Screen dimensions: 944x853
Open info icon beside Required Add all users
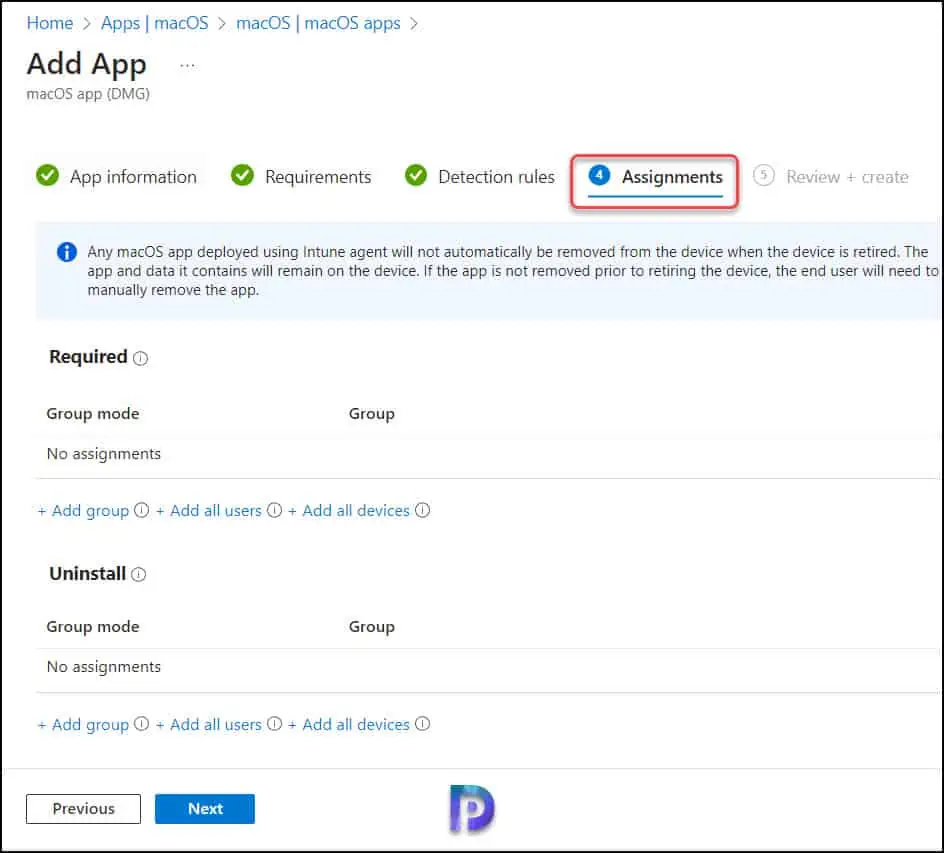[x=275, y=510]
